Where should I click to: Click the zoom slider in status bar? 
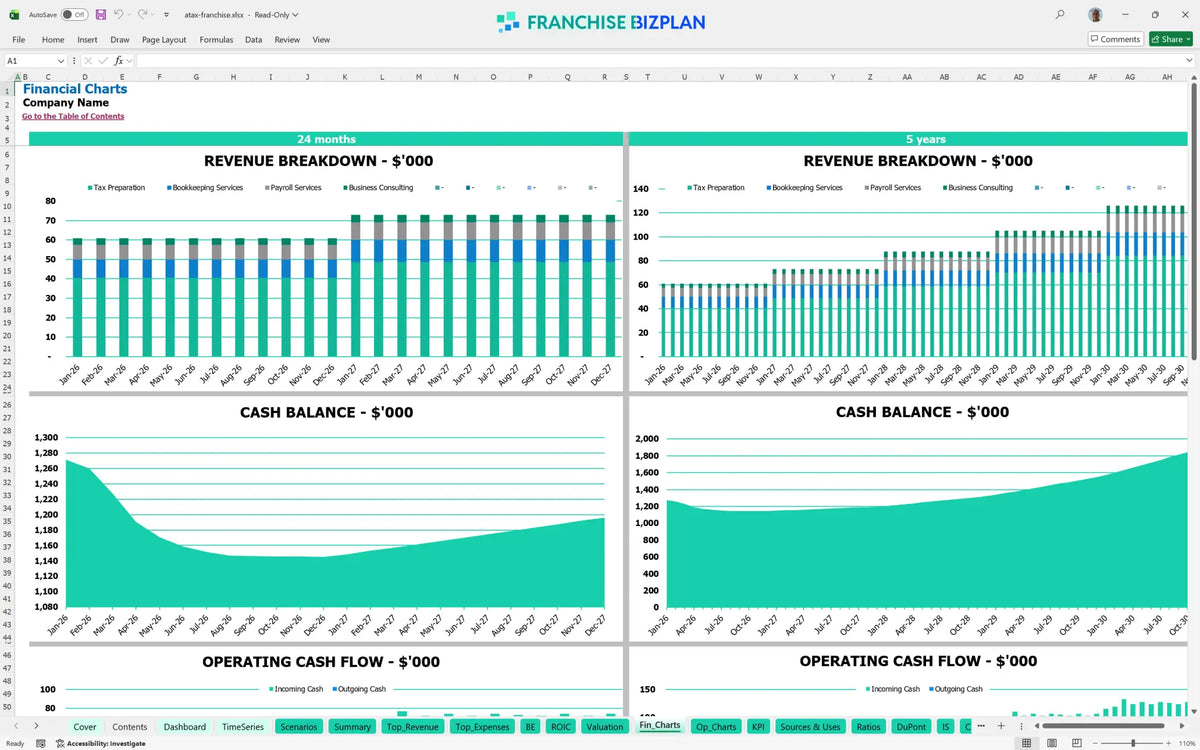coord(1132,743)
